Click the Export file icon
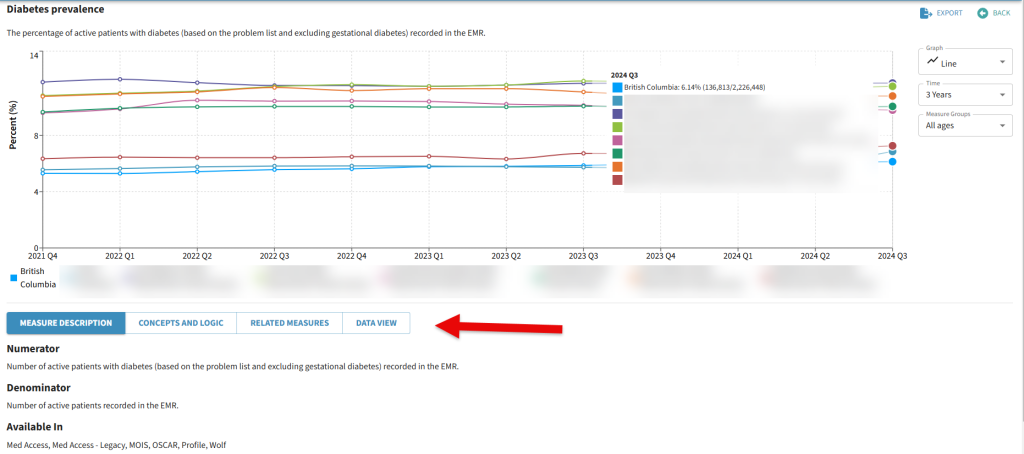This screenshot has width=1024, height=454. [x=926, y=13]
